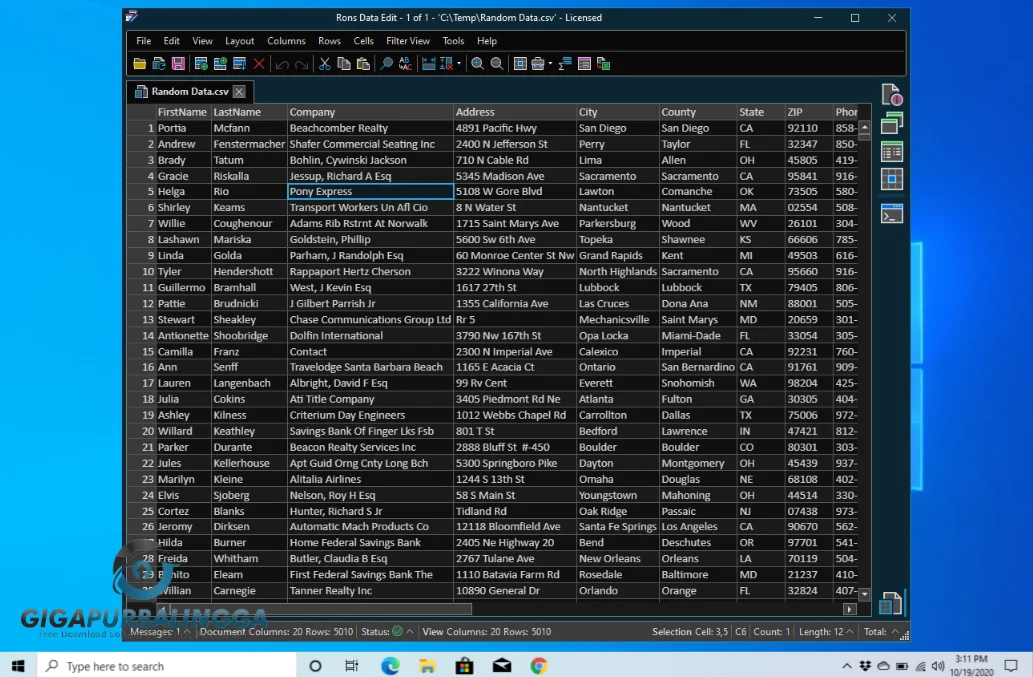Click the Paste clipboard icon

pyautogui.click(x=363, y=64)
